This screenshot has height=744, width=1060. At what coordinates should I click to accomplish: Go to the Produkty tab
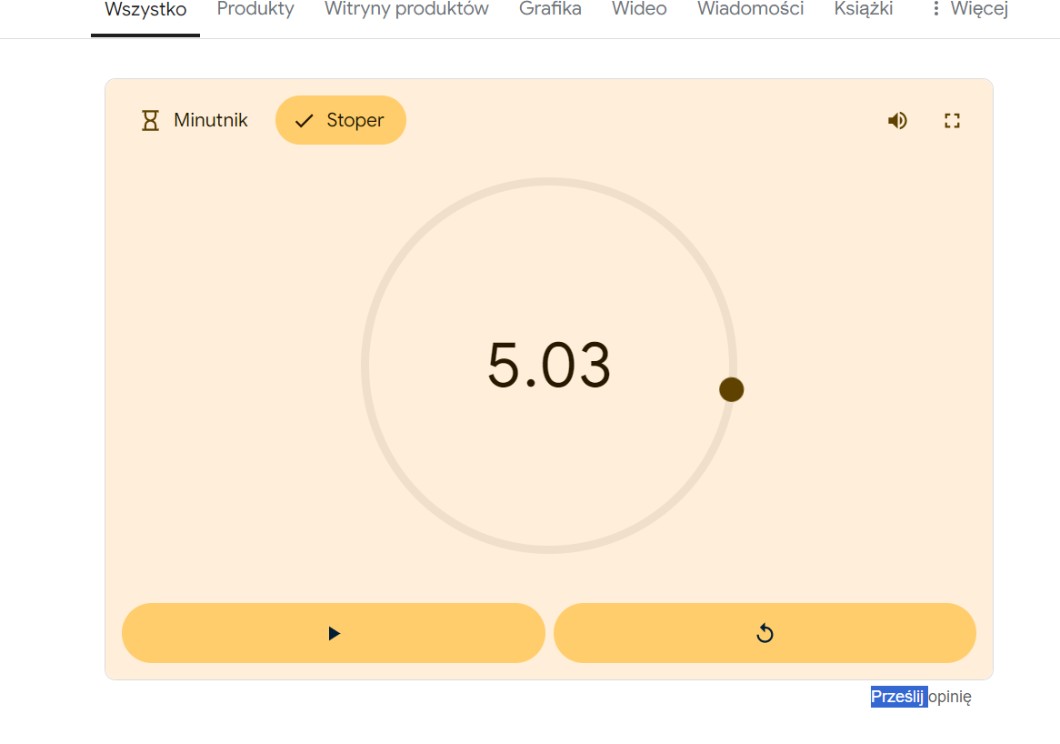[255, 10]
